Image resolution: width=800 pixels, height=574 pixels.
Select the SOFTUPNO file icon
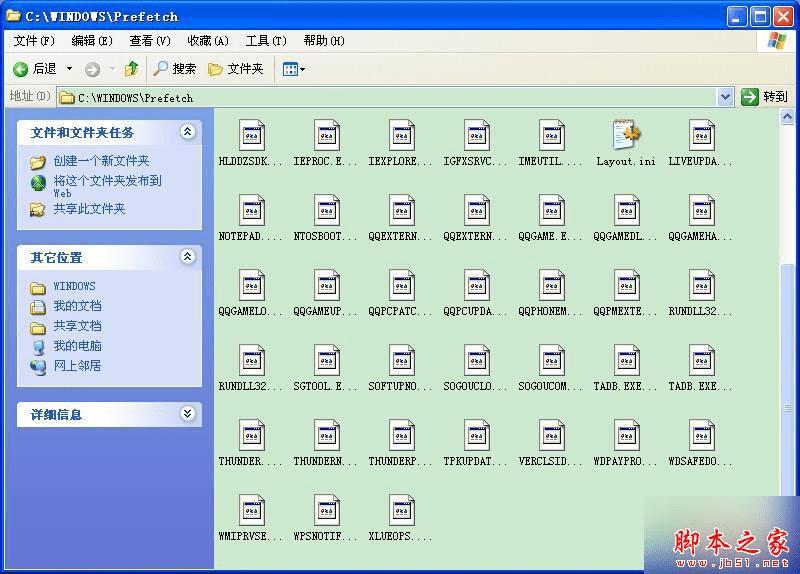[x=402, y=360]
